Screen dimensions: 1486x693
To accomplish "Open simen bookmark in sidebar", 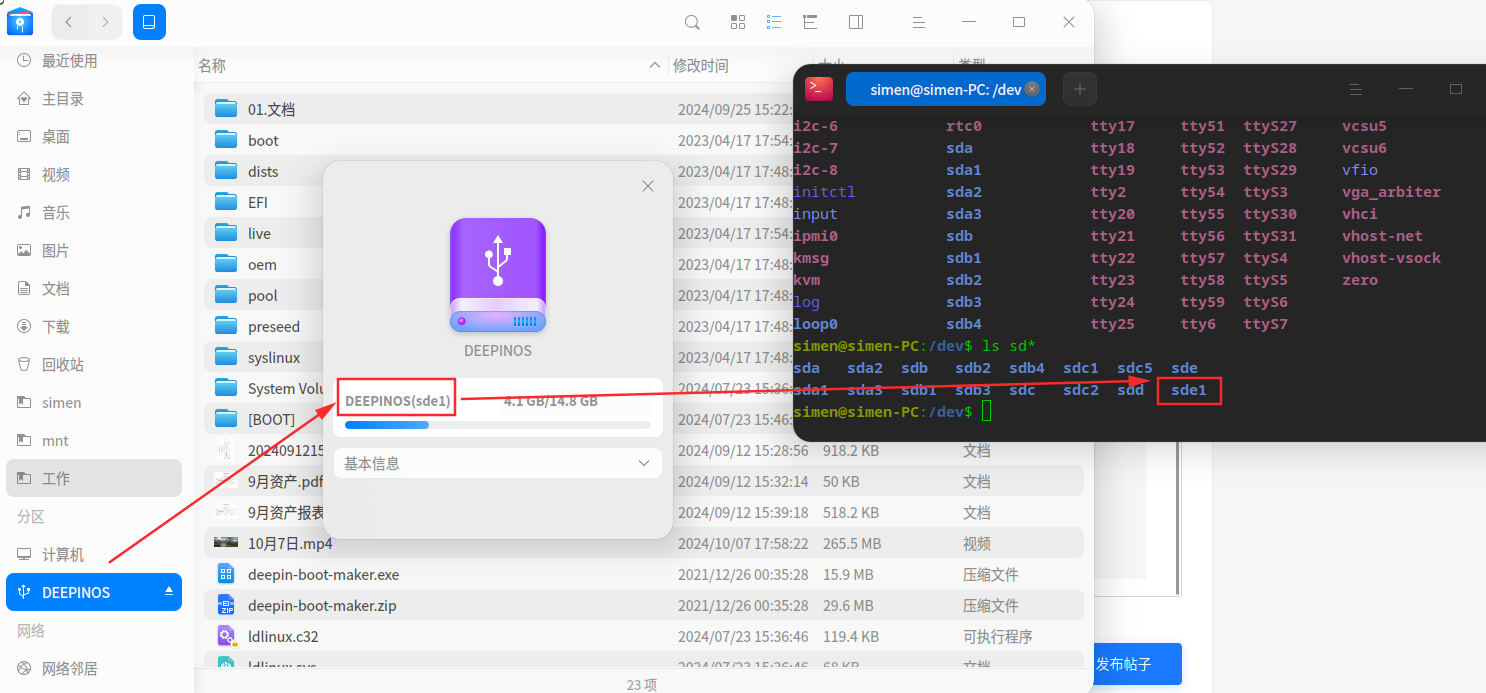I will click(x=94, y=403).
